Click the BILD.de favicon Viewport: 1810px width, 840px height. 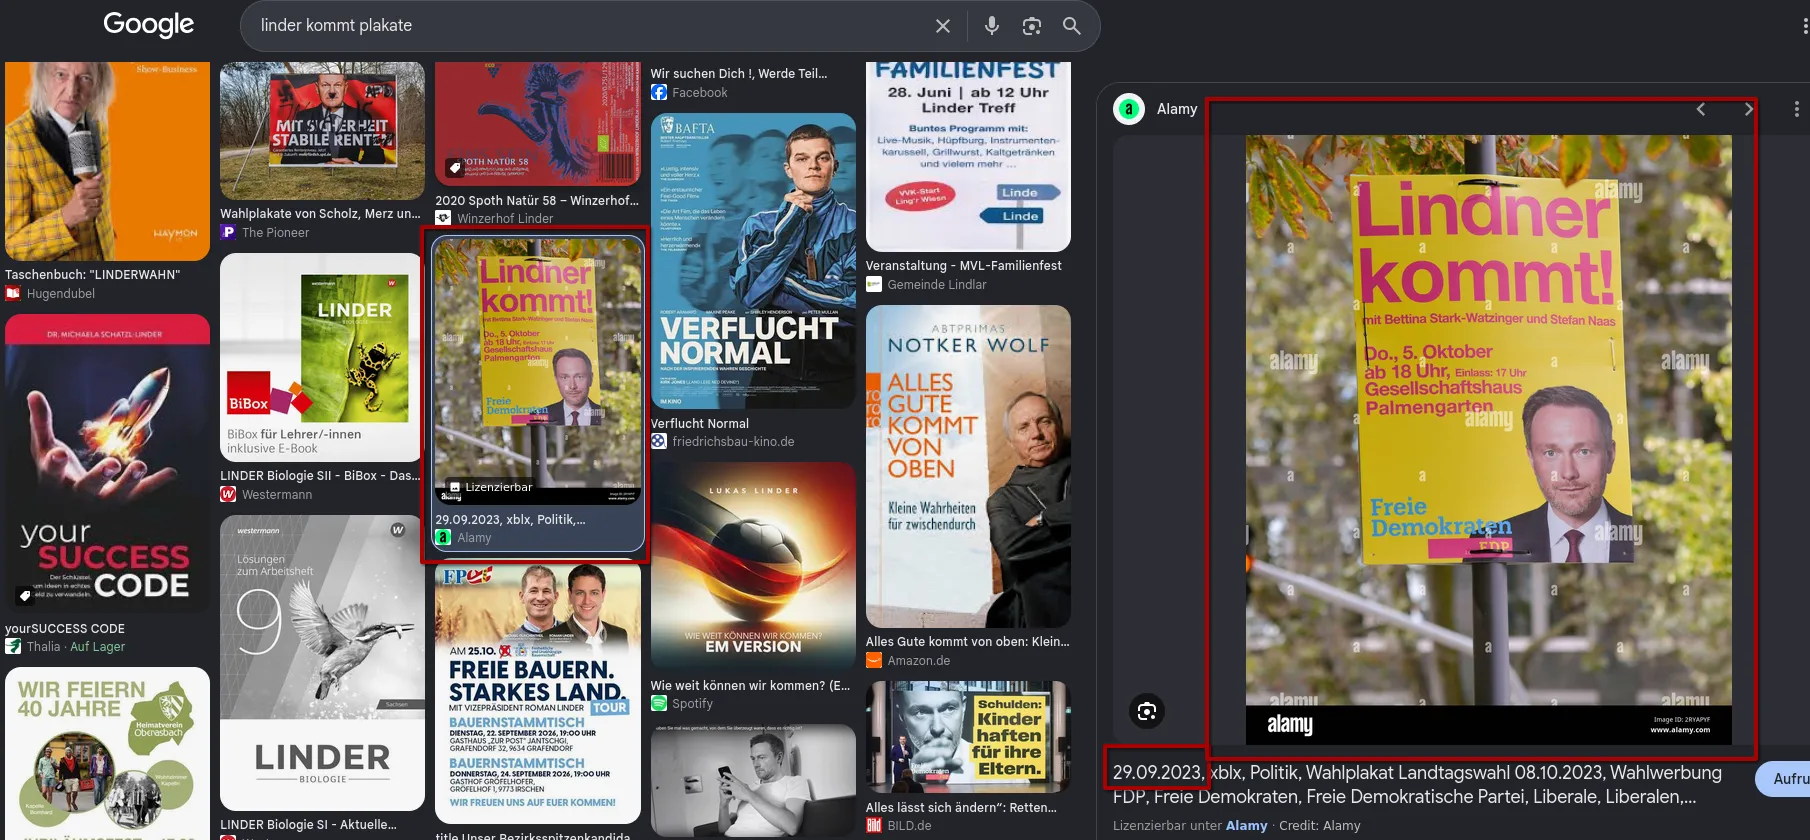[874, 826]
